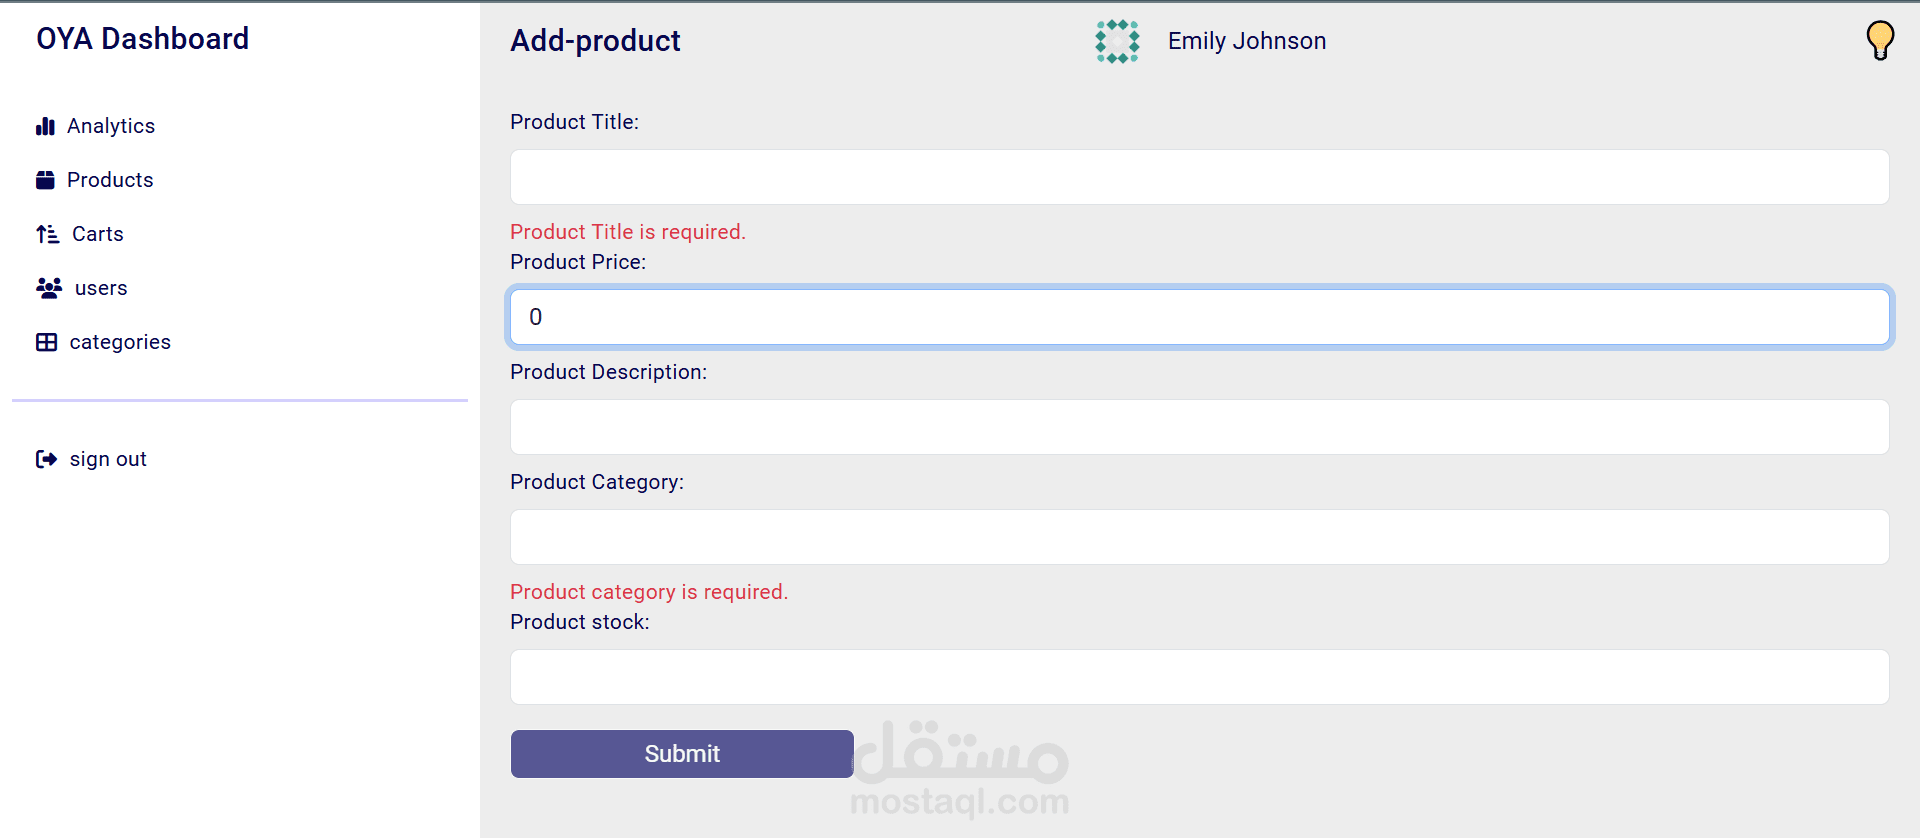Image resolution: width=1920 pixels, height=838 pixels.
Task: Click into the Product Price field
Action: click(1199, 317)
